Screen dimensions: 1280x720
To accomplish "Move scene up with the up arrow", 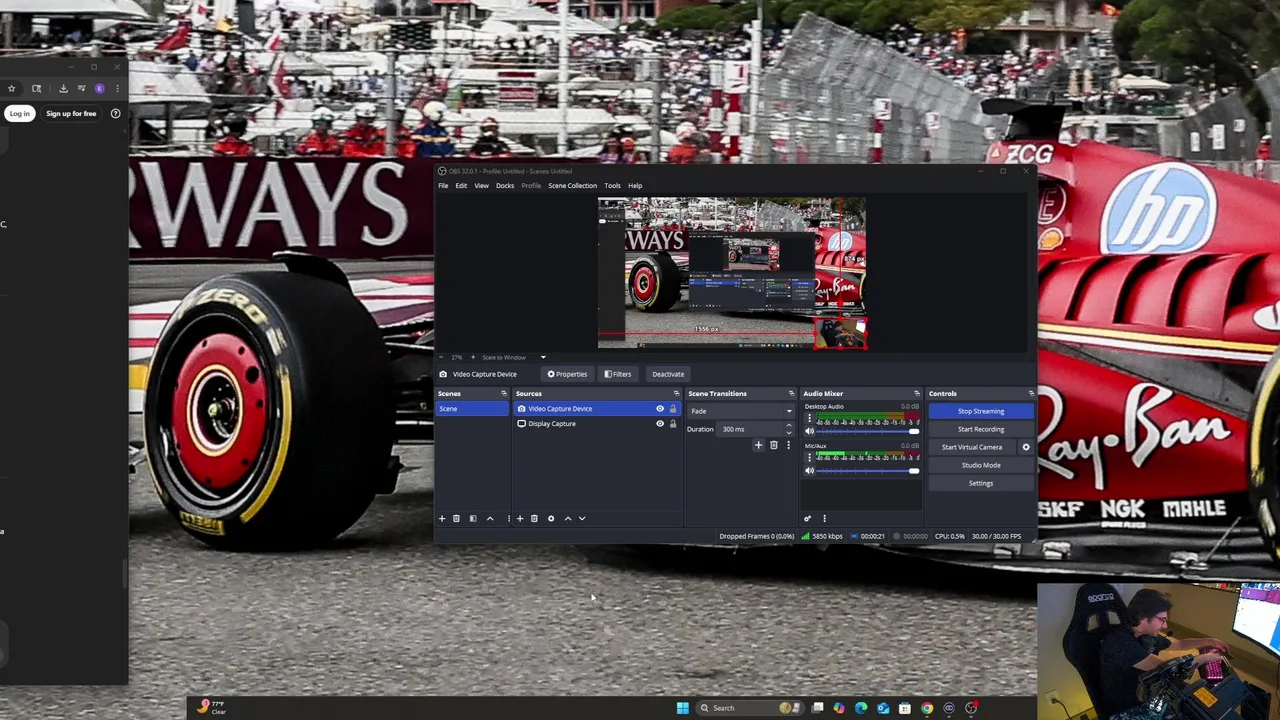I will 490,518.
